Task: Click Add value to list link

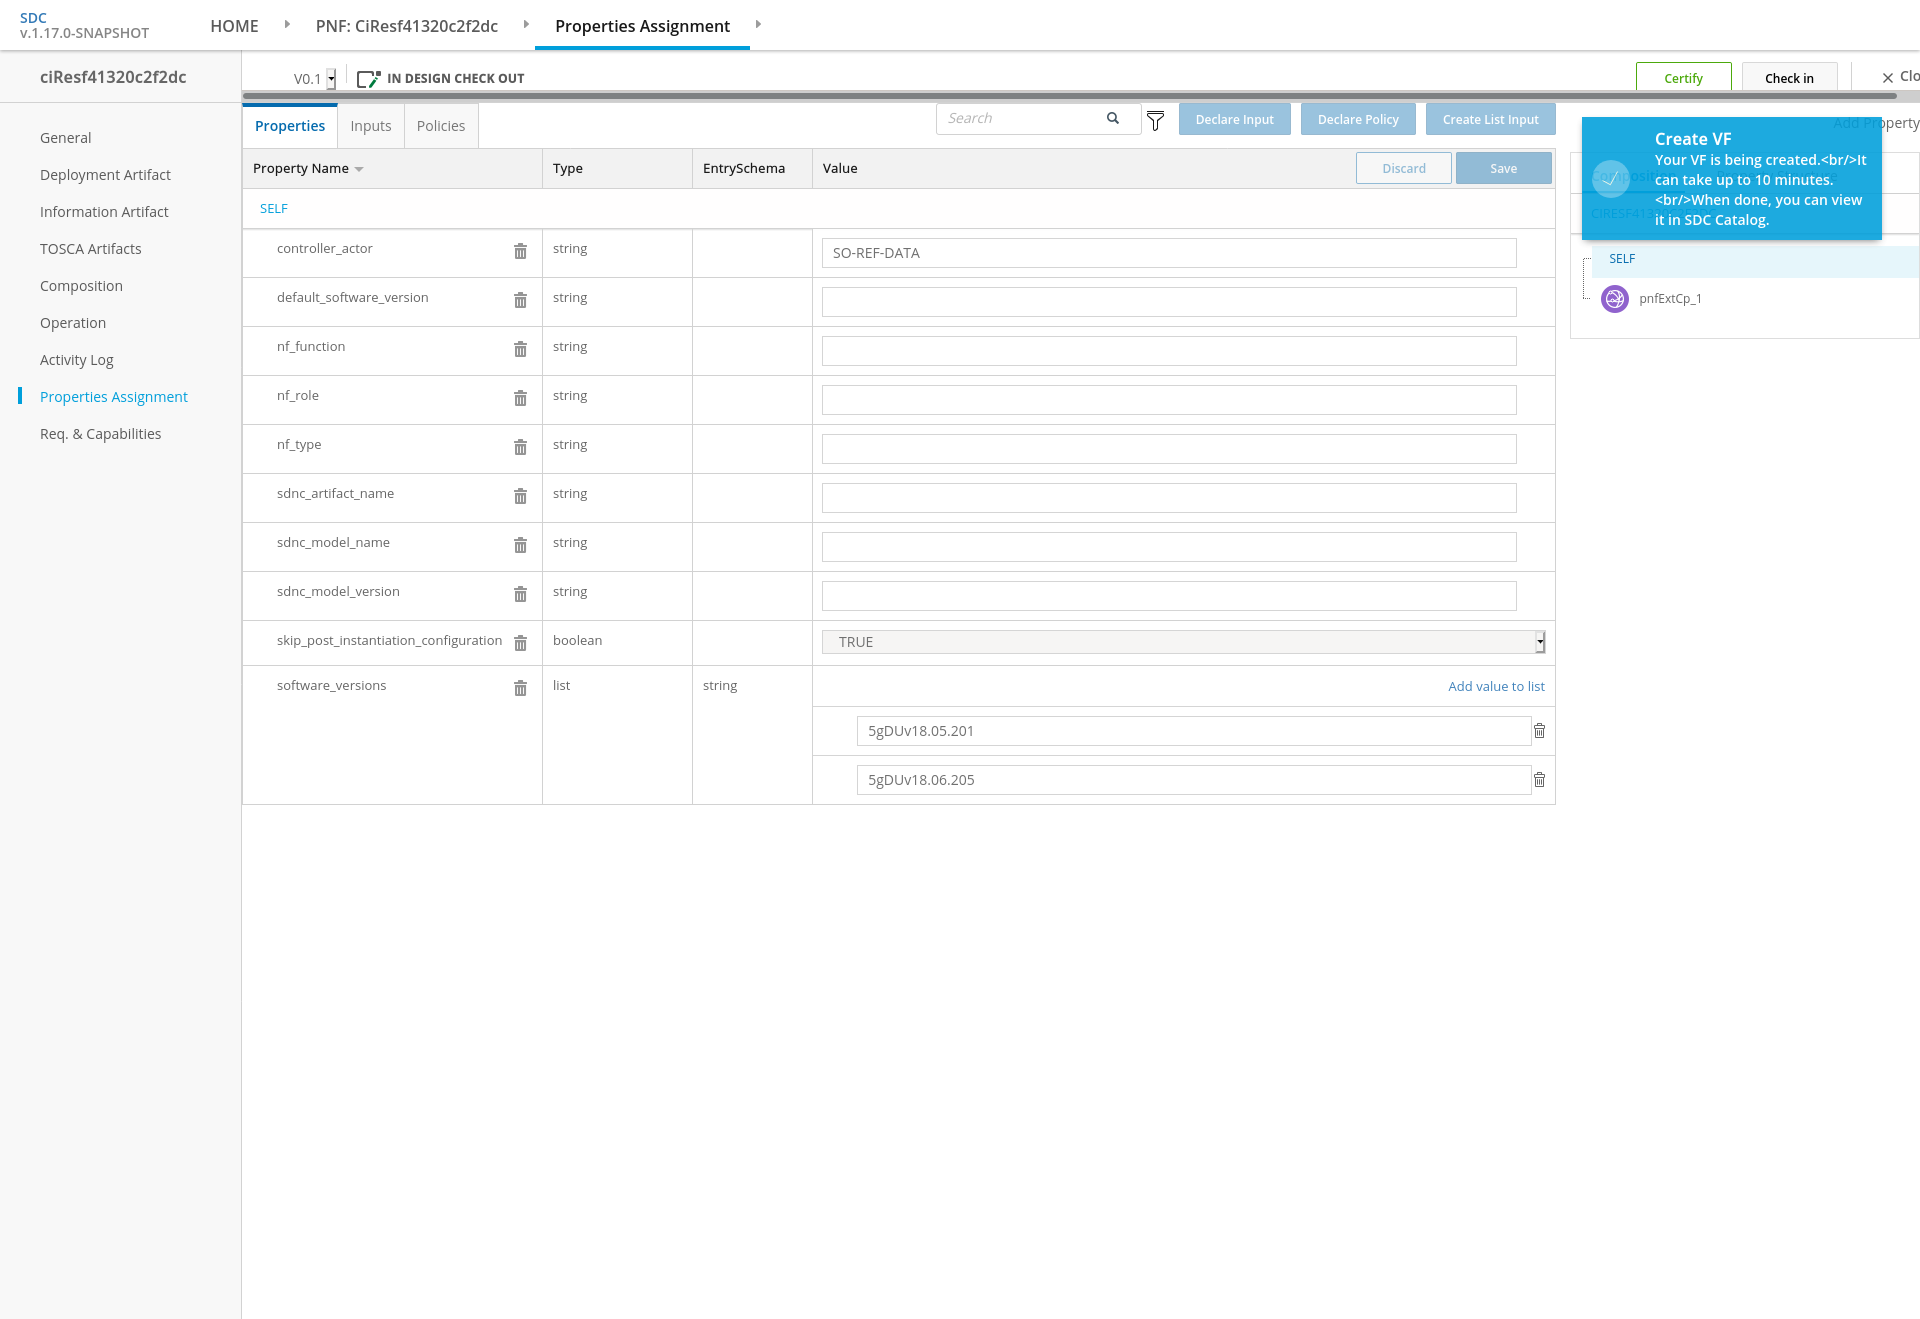Action: coord(1496,687)
